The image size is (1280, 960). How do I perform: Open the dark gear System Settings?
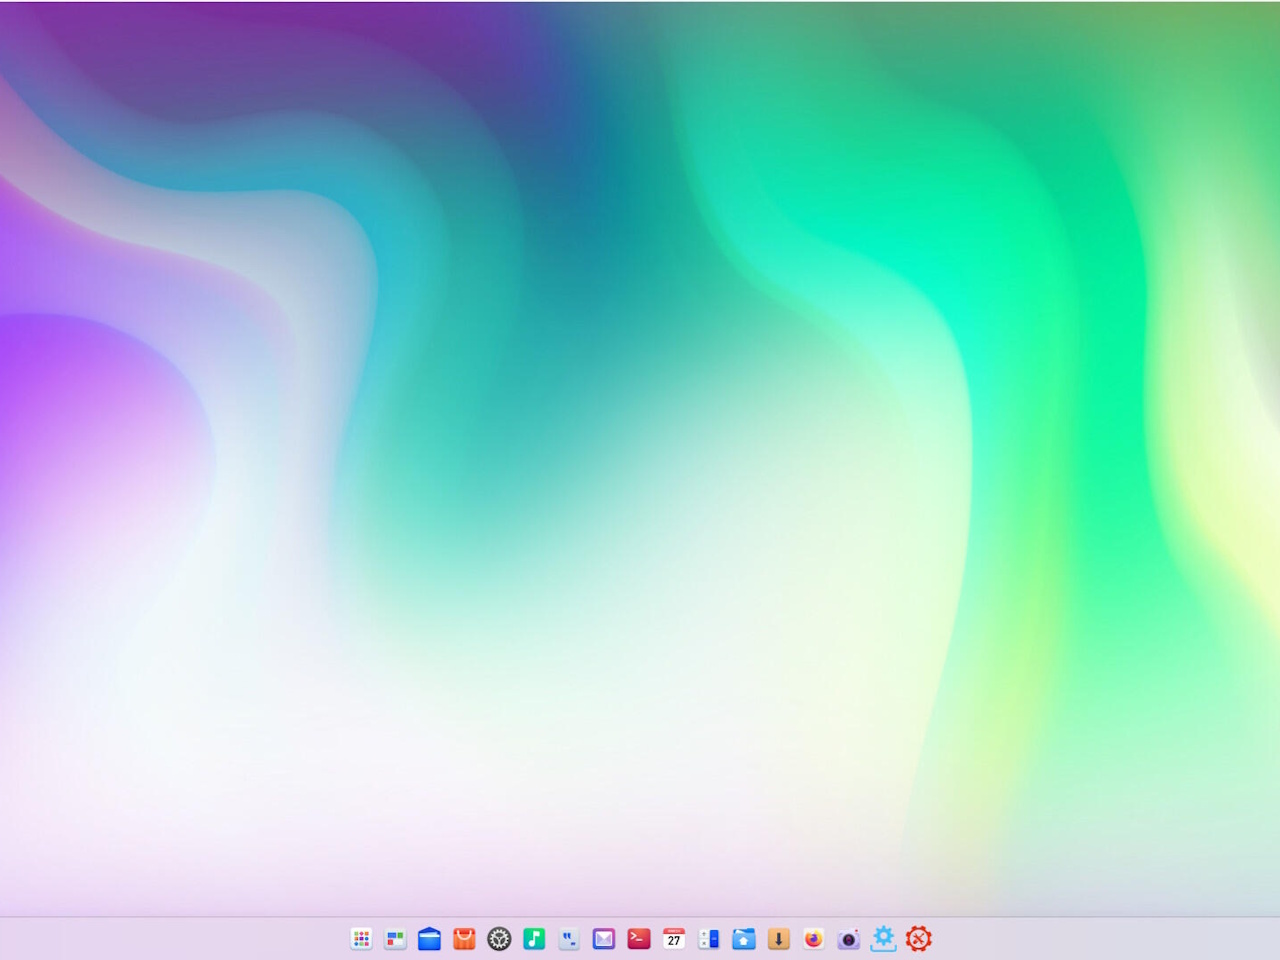click(499, 939)
